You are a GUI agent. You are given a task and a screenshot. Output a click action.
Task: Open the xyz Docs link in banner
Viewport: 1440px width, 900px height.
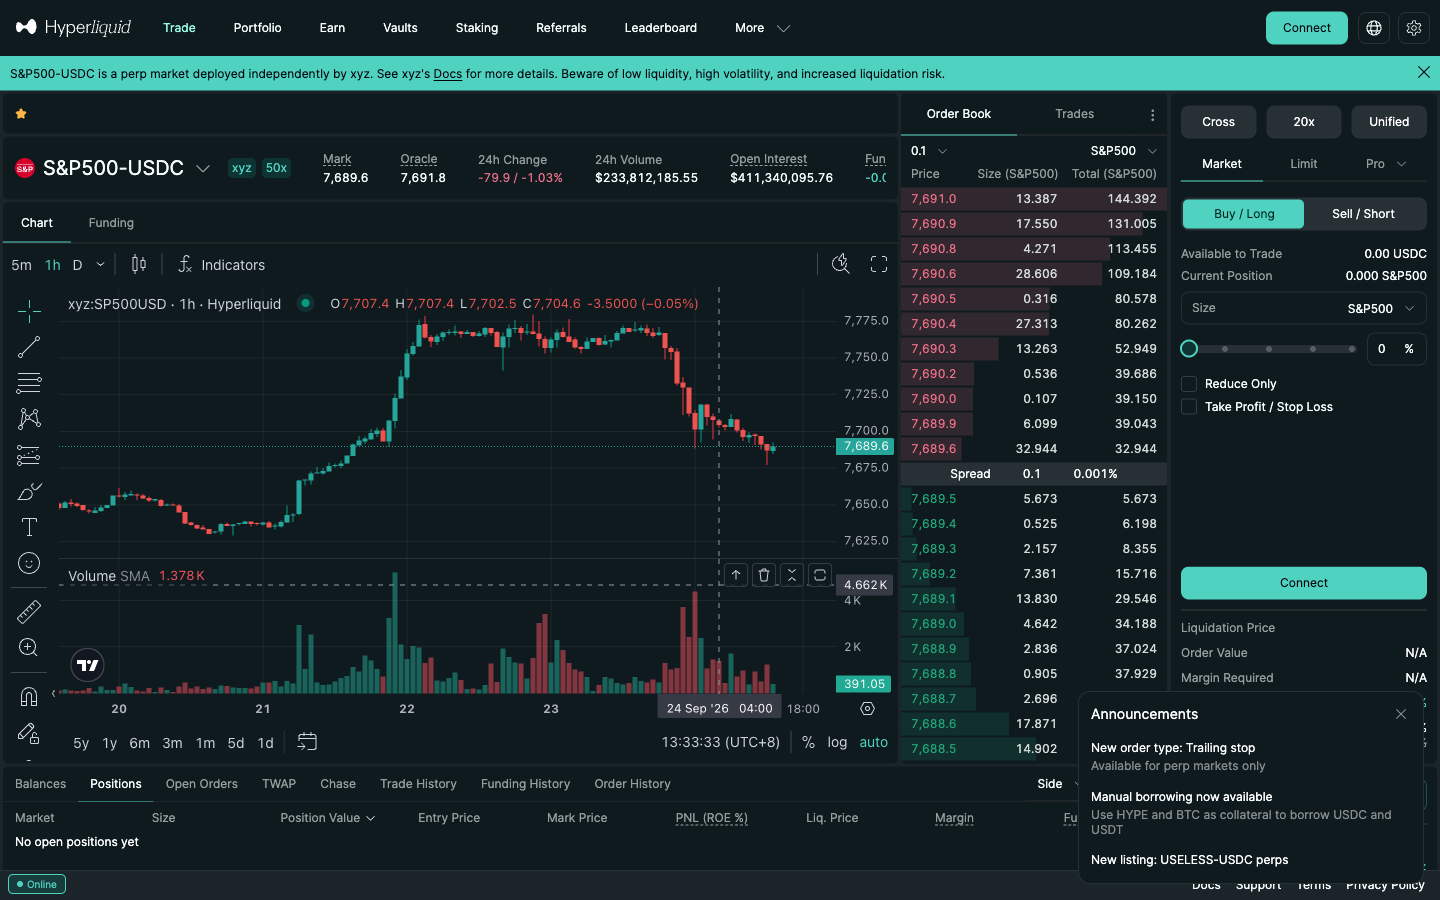448,74
